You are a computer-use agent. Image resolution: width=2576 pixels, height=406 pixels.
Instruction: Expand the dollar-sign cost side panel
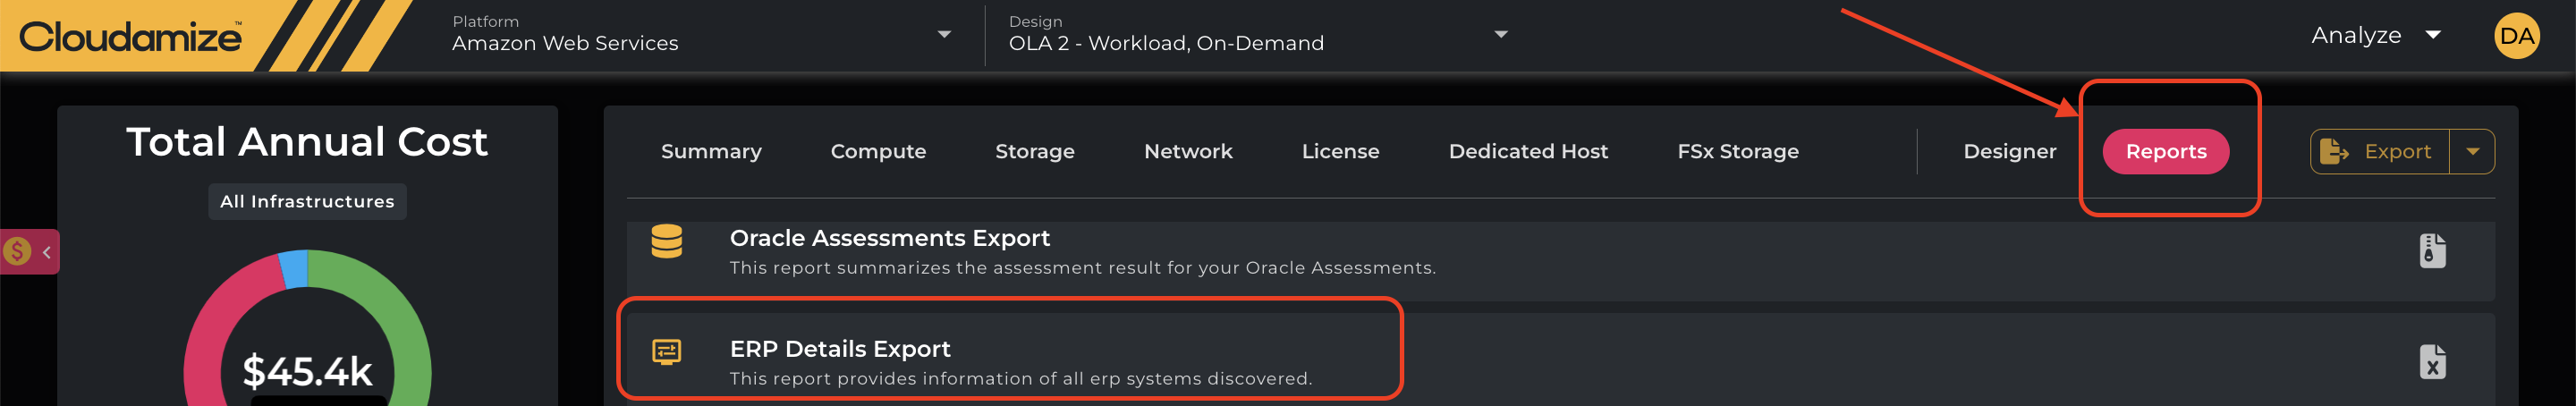(x=30, y=252)
